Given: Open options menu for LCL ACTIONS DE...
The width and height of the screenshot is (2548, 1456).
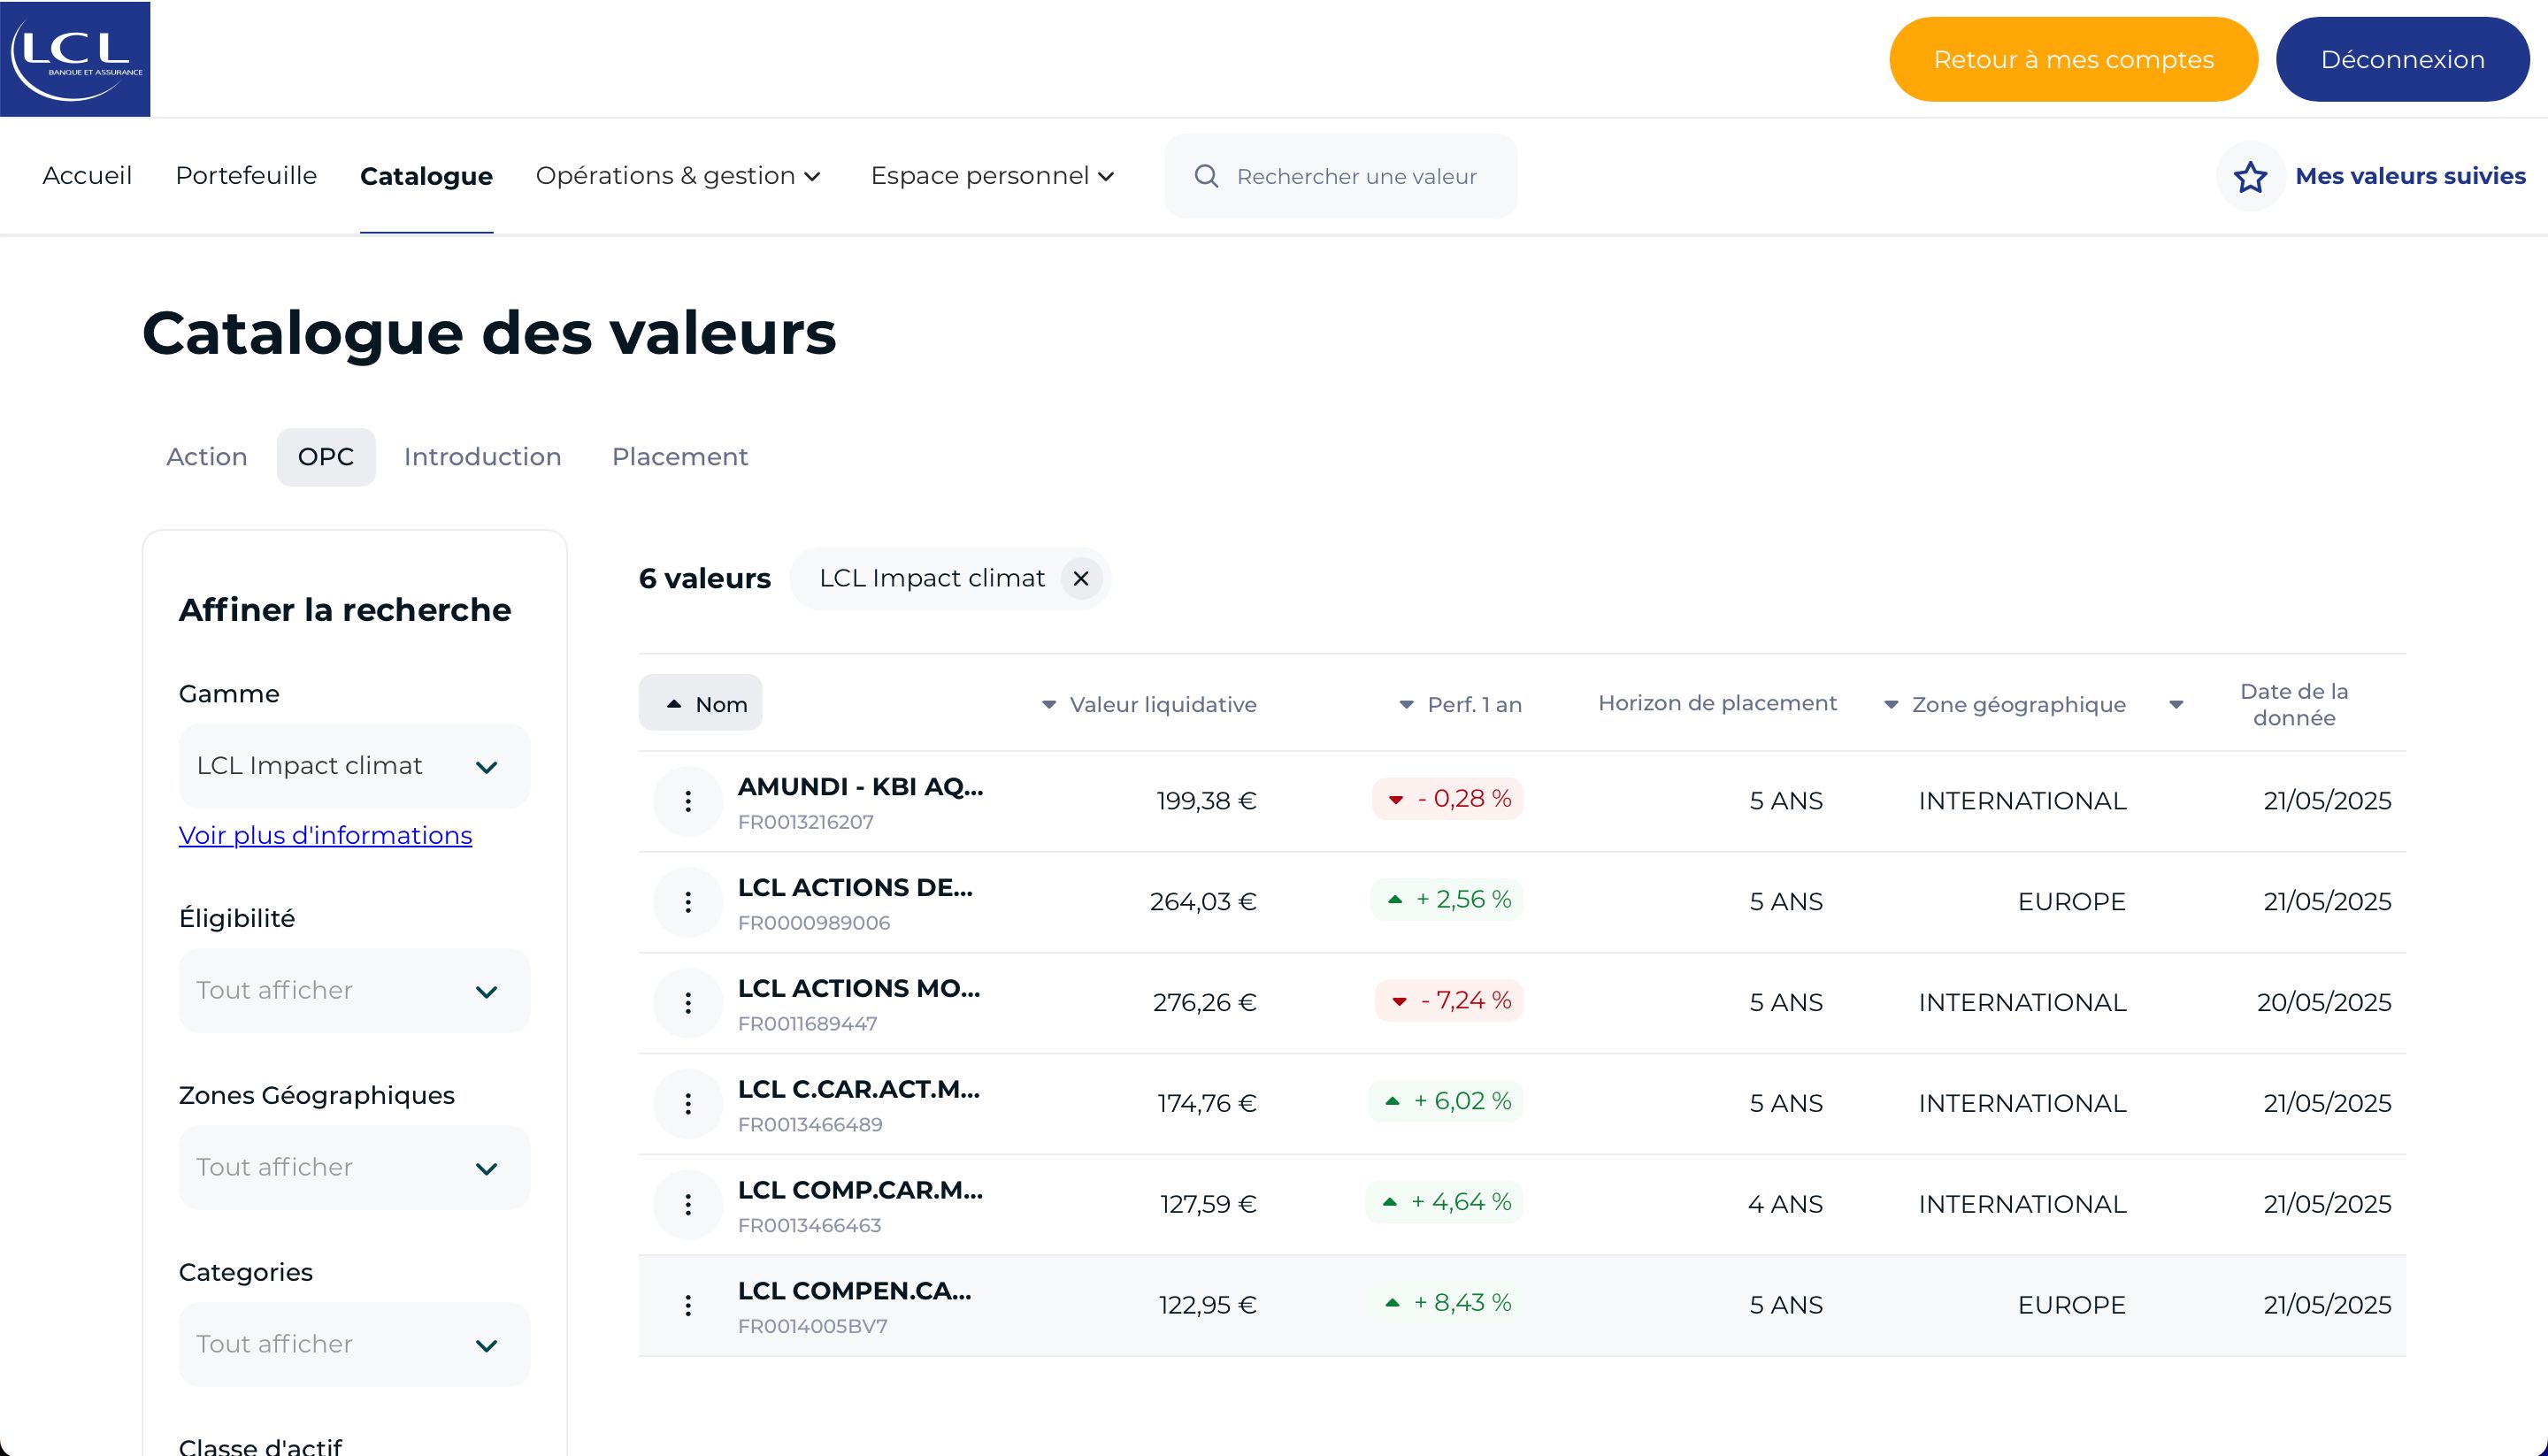Looking at the screenshot, I should 688,902.
